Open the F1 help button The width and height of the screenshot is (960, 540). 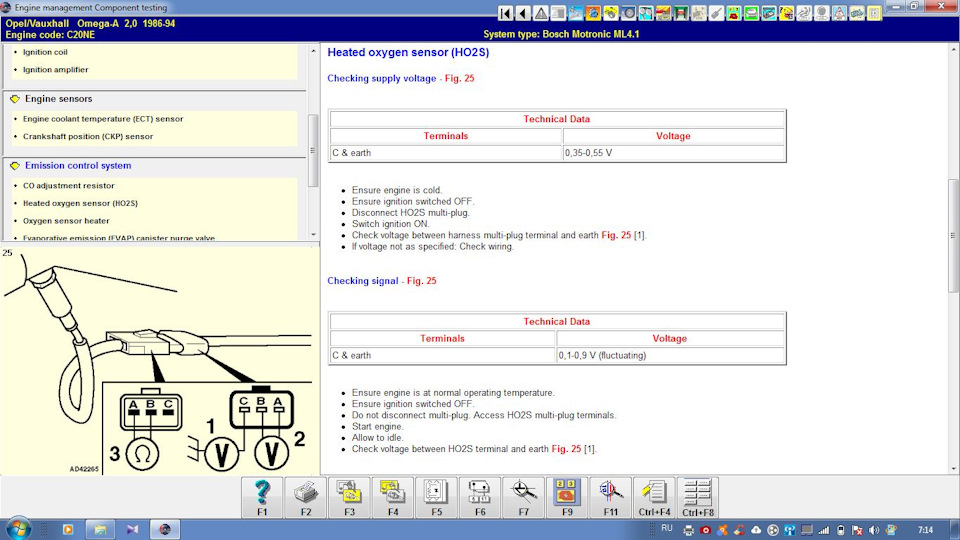pyautogui.click(x=262, y=497)
